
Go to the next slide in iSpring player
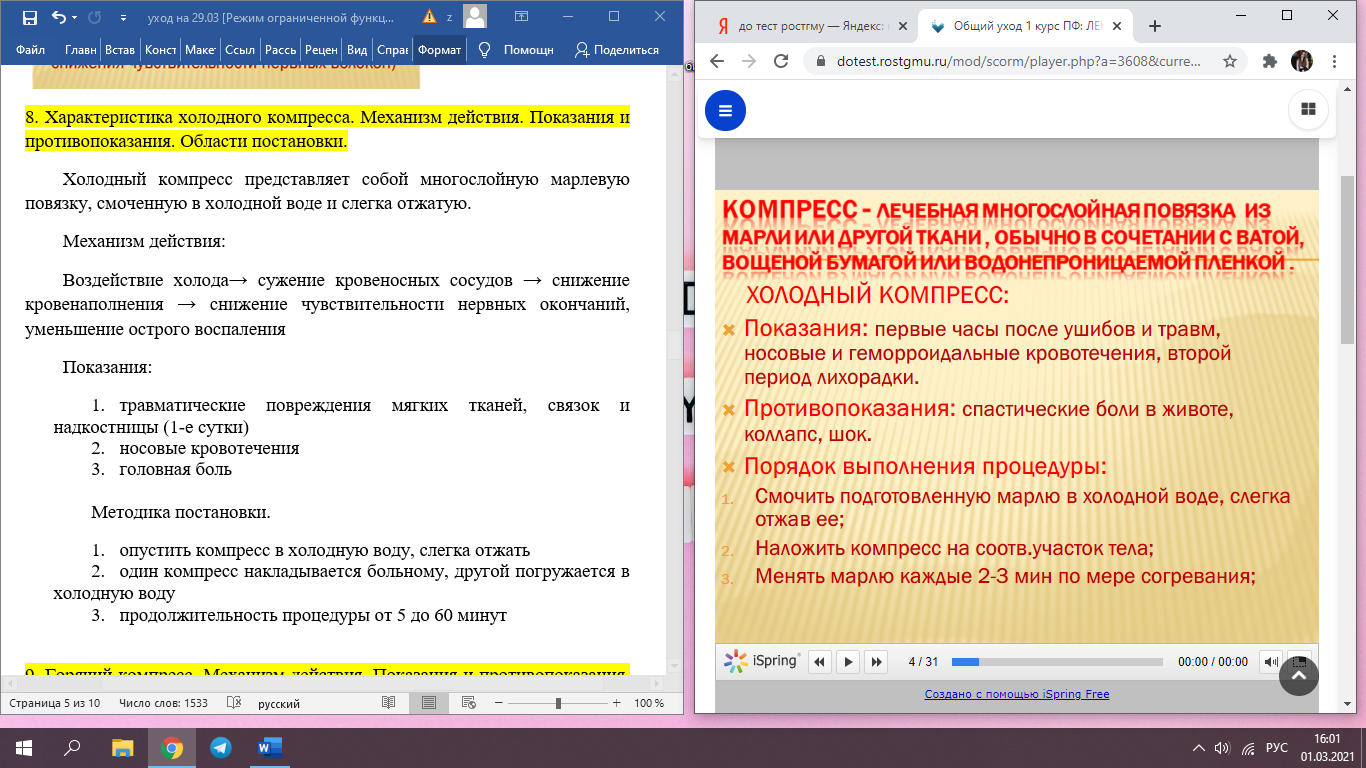tap(876, 661)
